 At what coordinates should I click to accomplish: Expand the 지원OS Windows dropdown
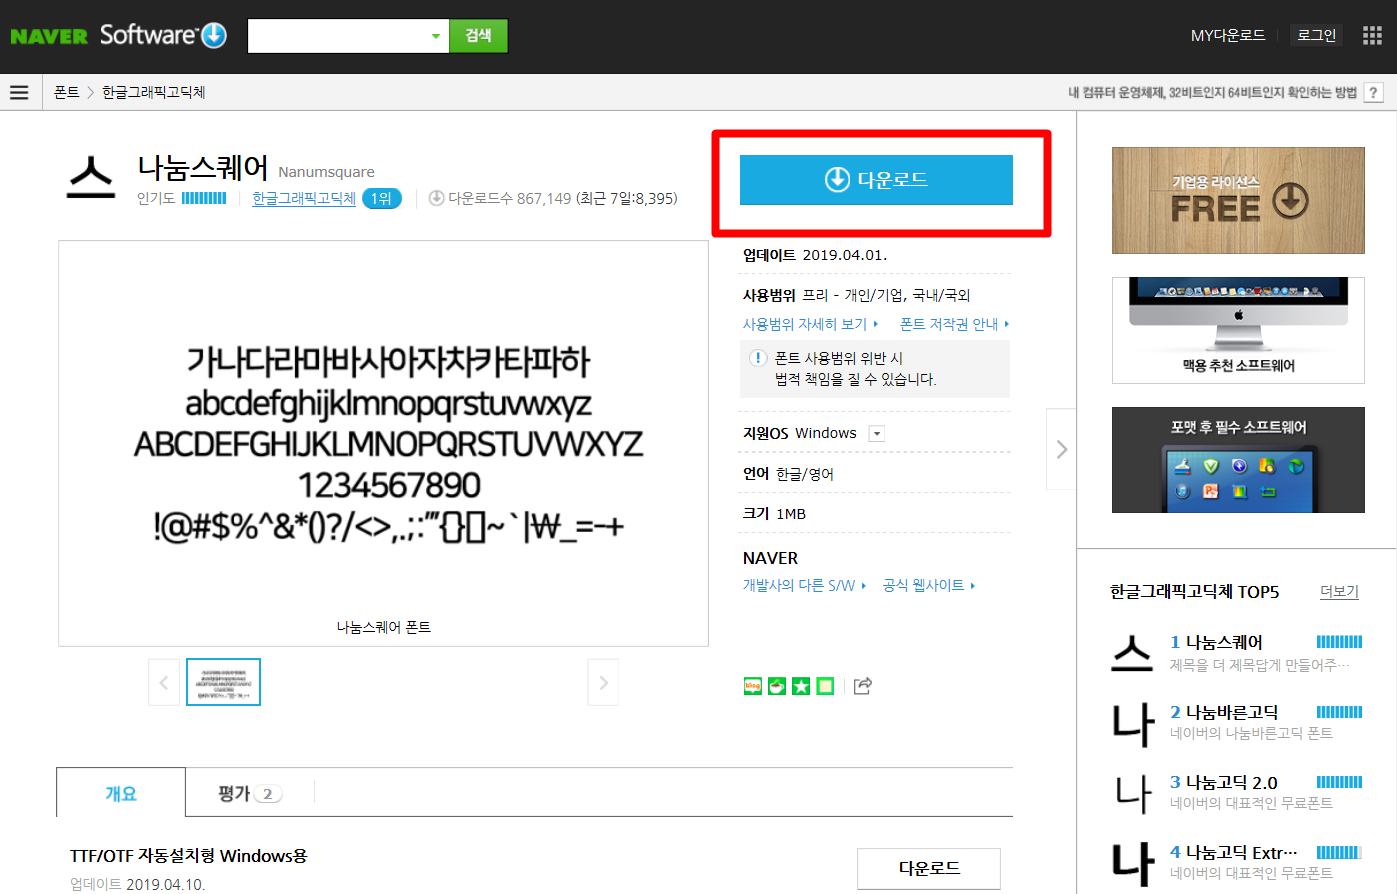click(877, 434)
